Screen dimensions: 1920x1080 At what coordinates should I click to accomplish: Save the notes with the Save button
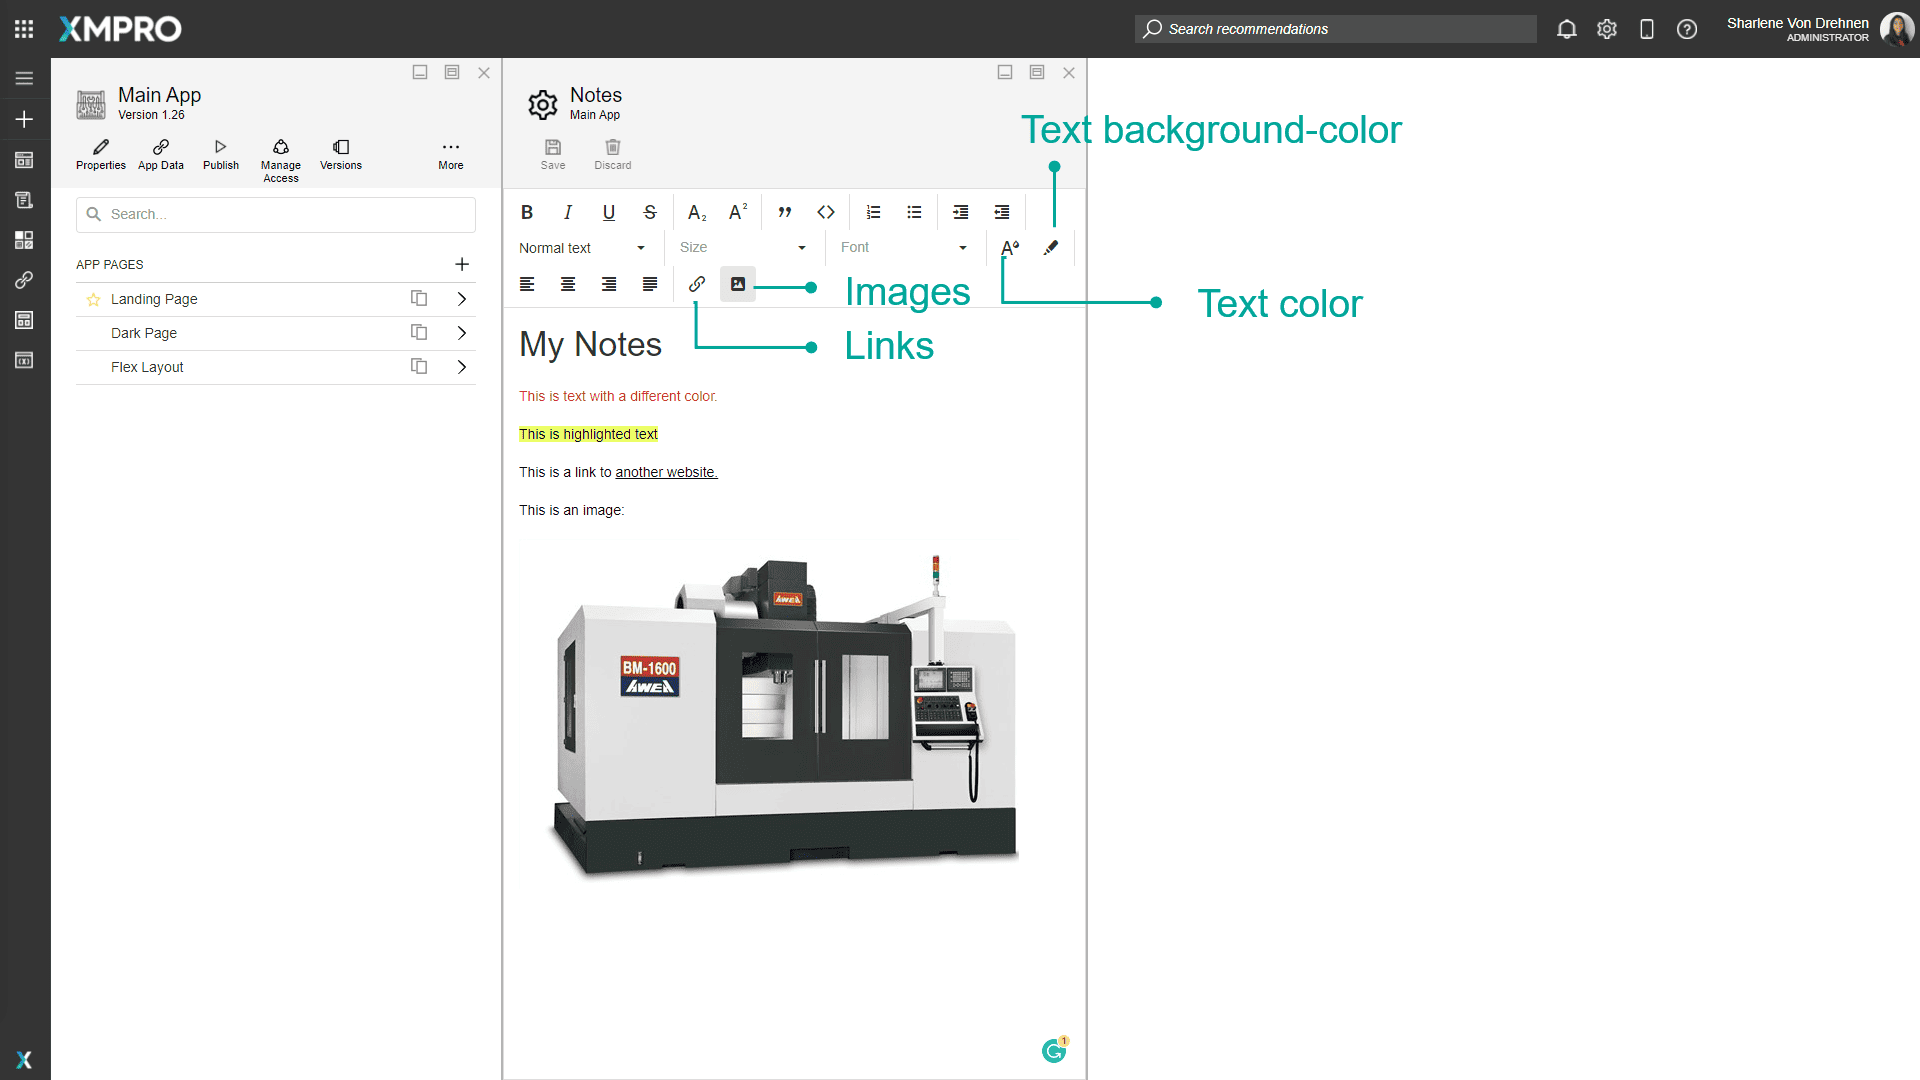click(x=552, y=153)
